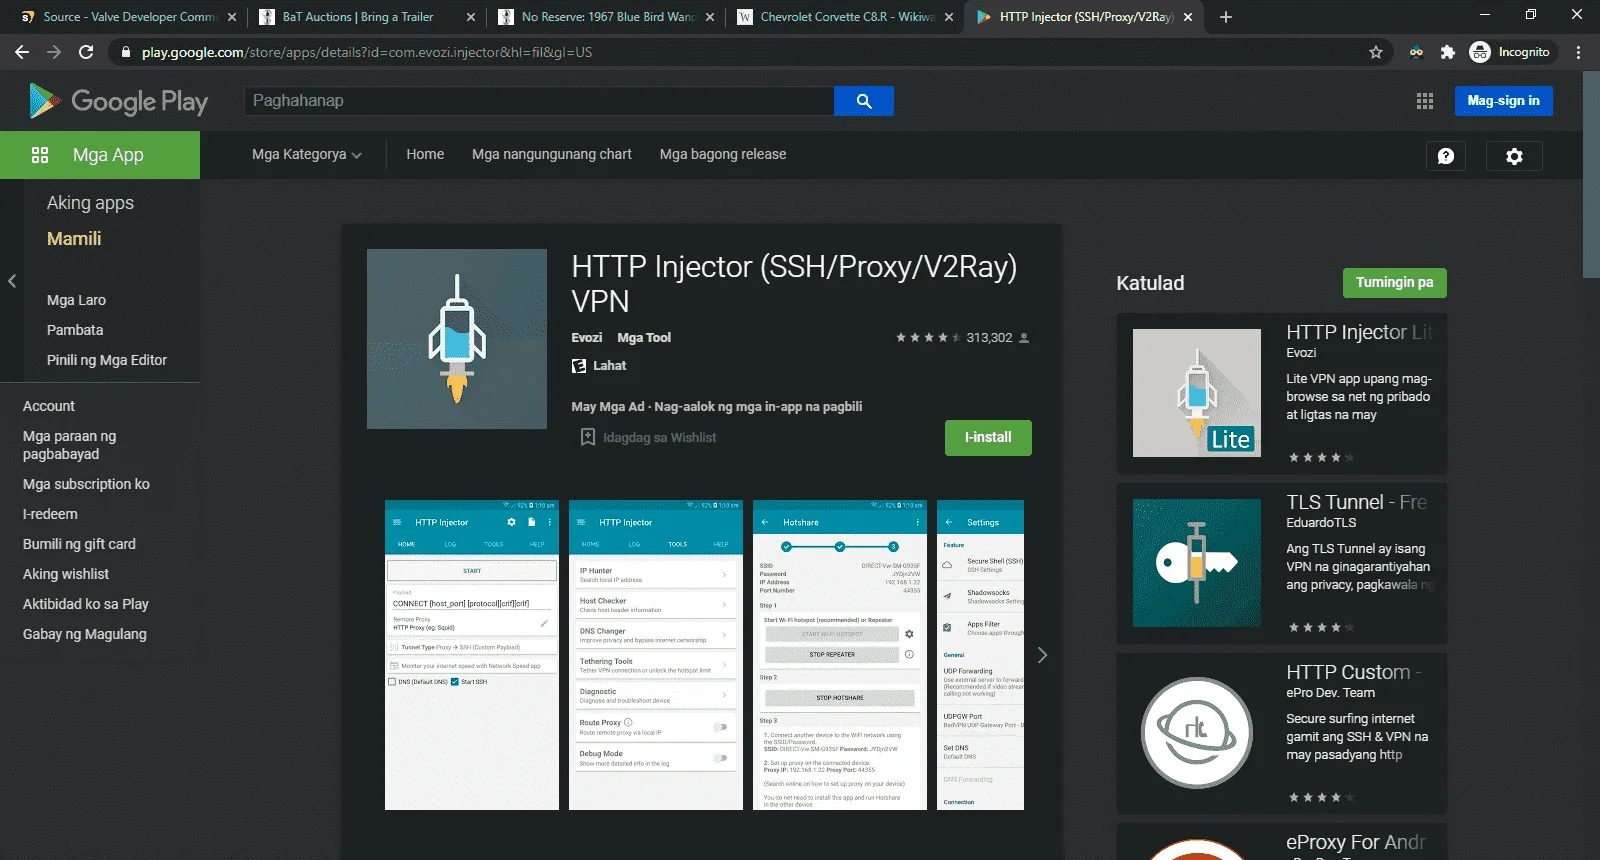Viewport: 1600px width, 860px height.
Task: Open Pambata in the sidebar
Action: [x=75, y=330]
